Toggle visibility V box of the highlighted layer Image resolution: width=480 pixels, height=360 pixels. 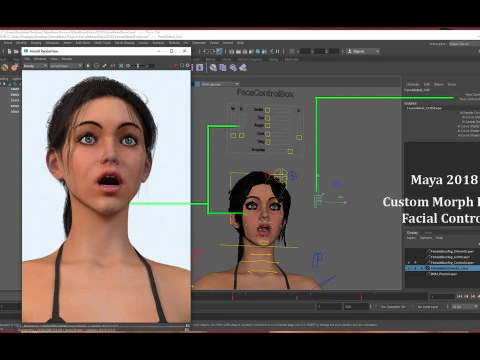coord(409,268)
